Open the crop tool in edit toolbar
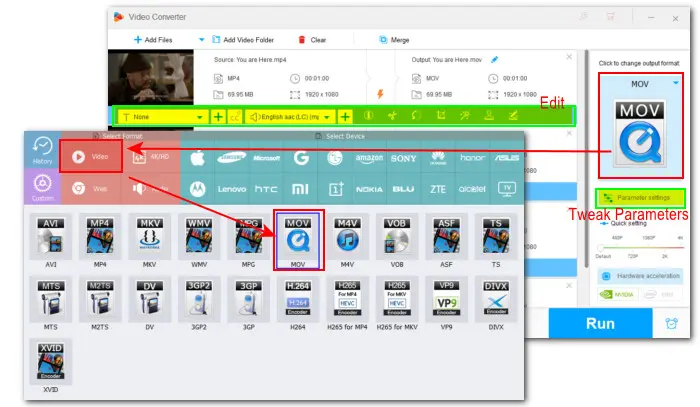This screenshot has width=700, height=407. tap(441, 116)
